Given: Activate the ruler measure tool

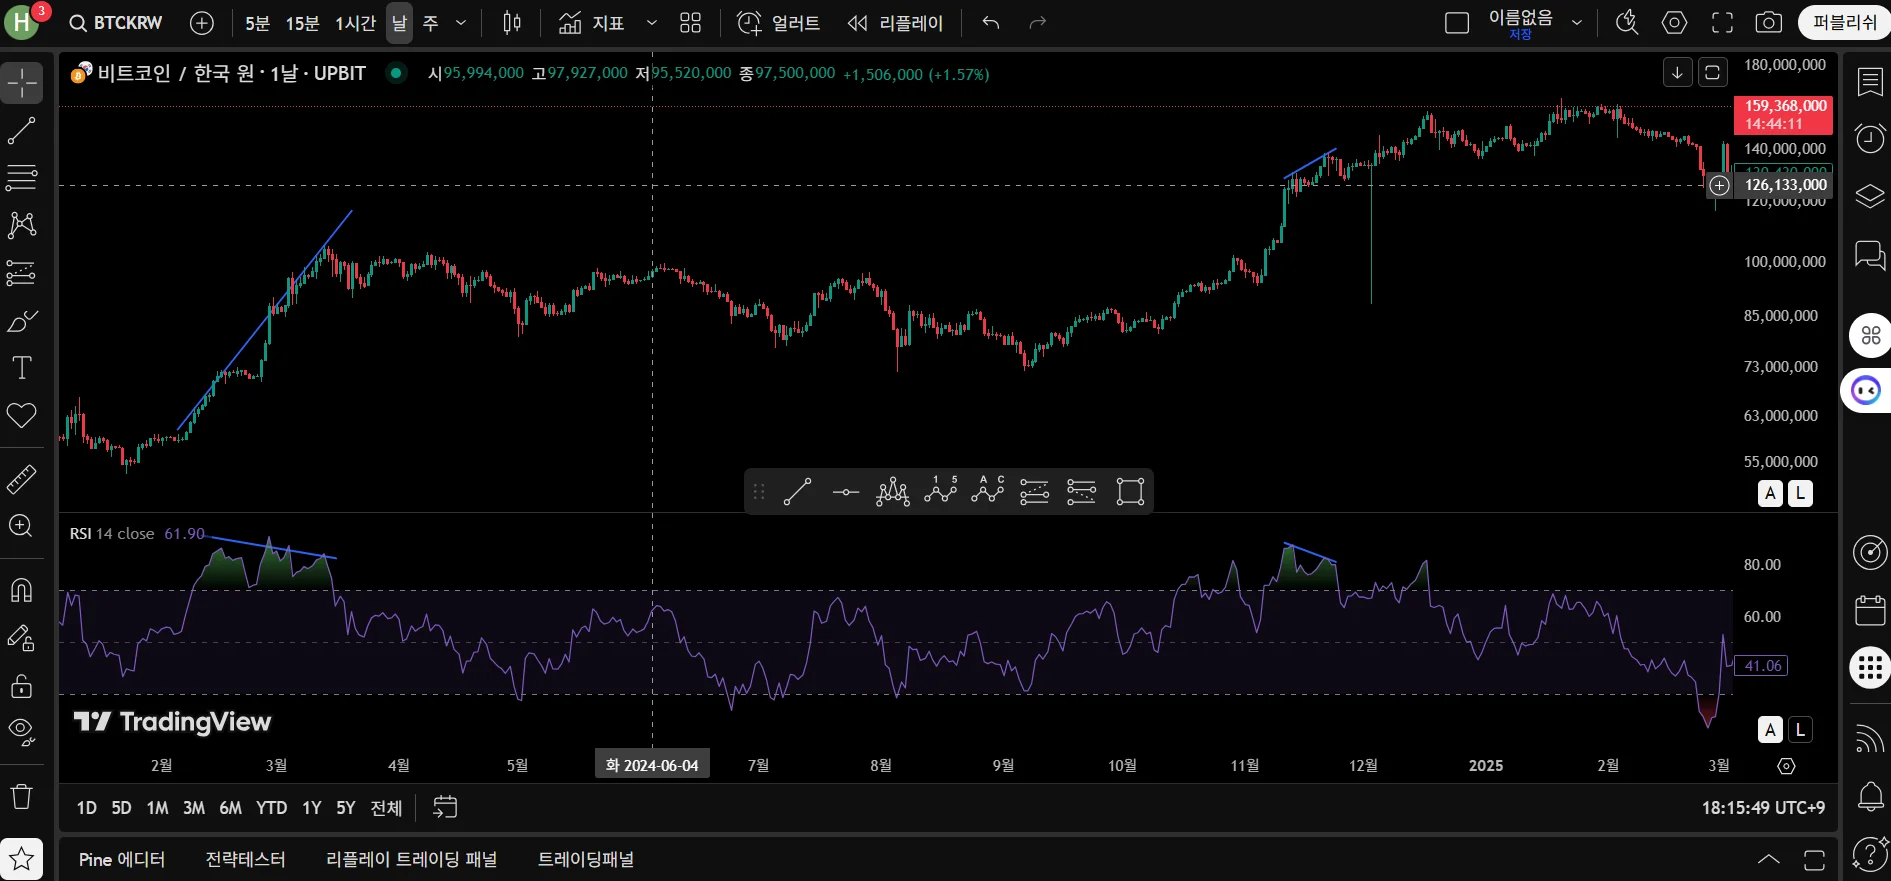Looking at the screenshot, I should click(x=21, y=480).
